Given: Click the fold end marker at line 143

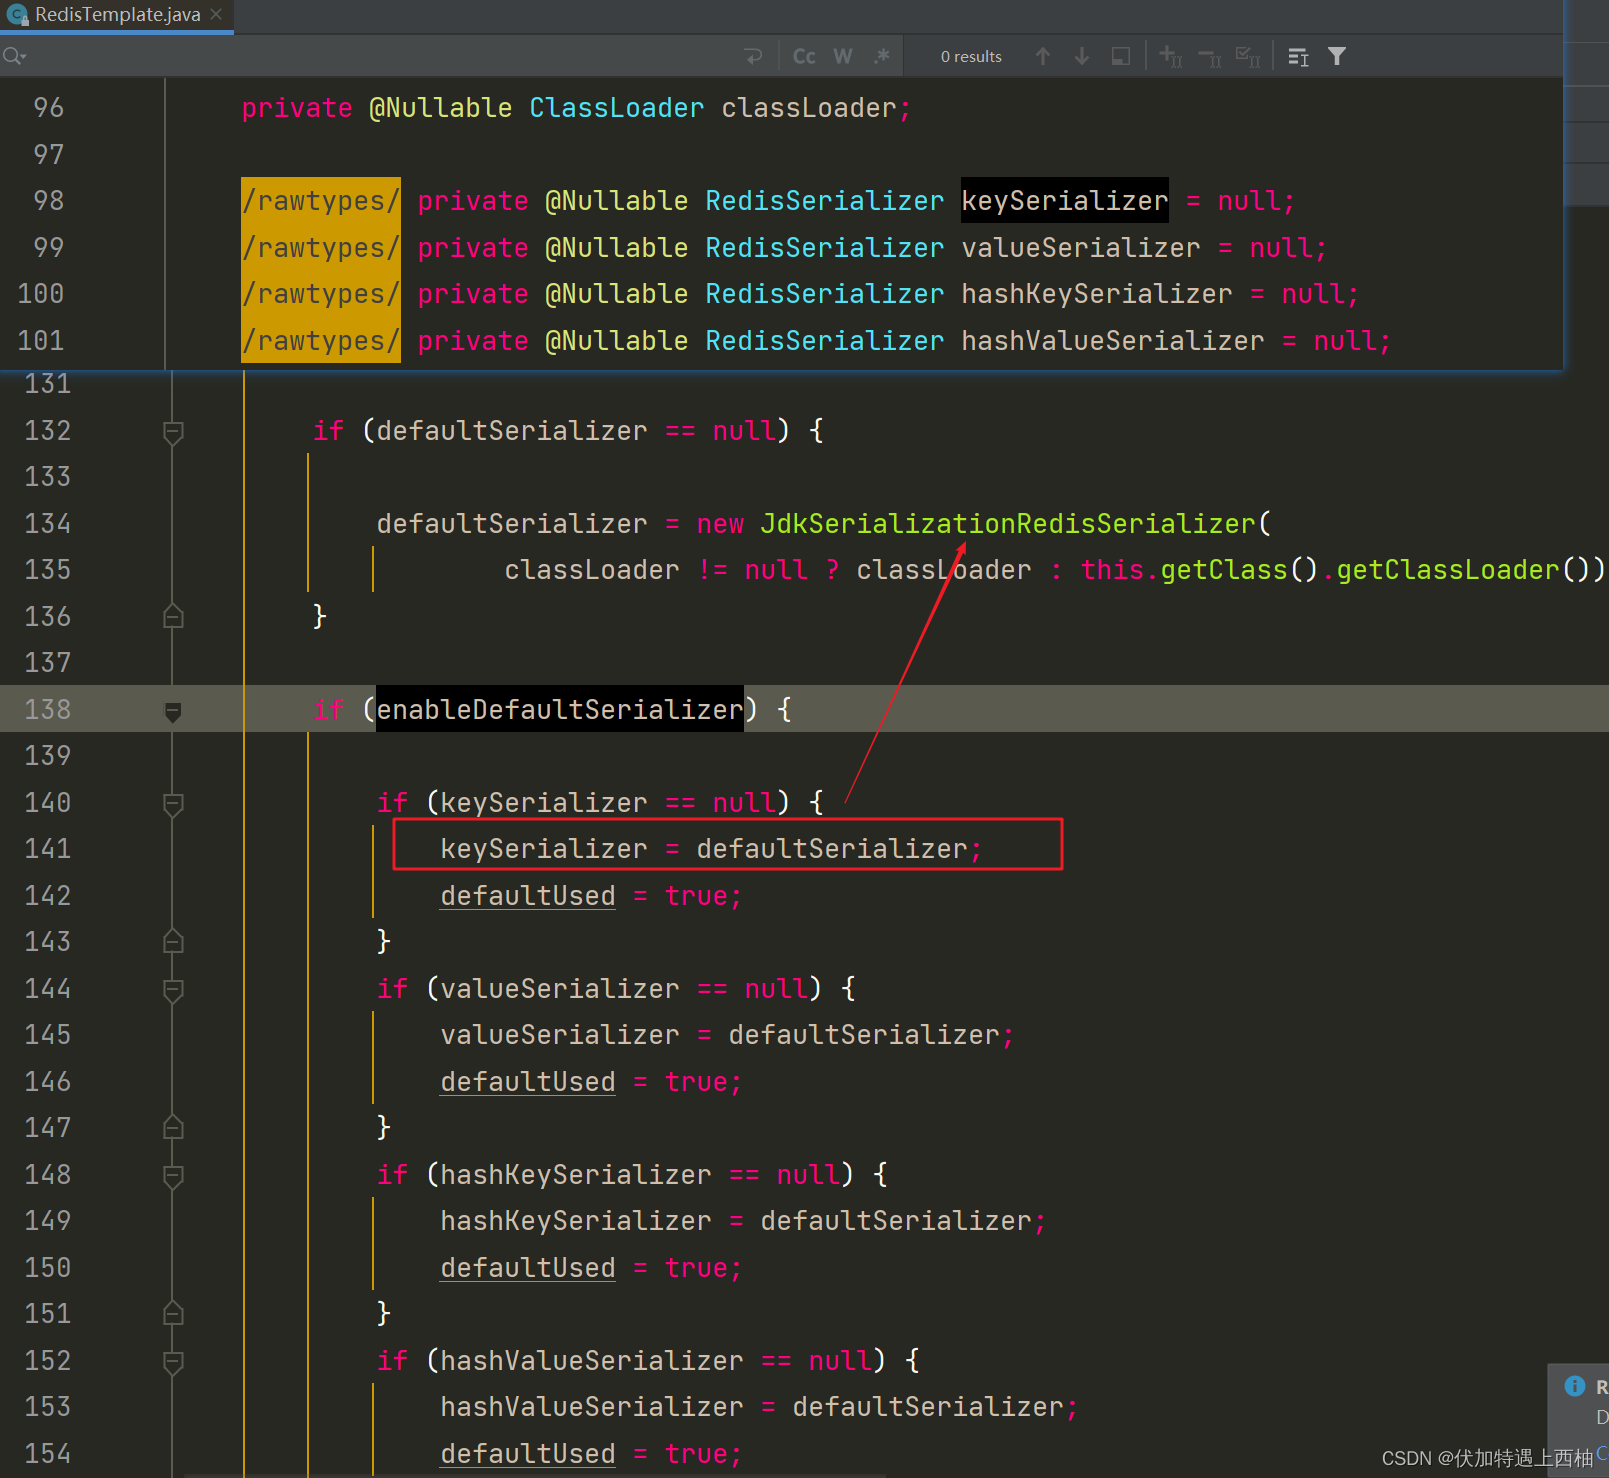Looking at the screenshot, I should 173,941.
